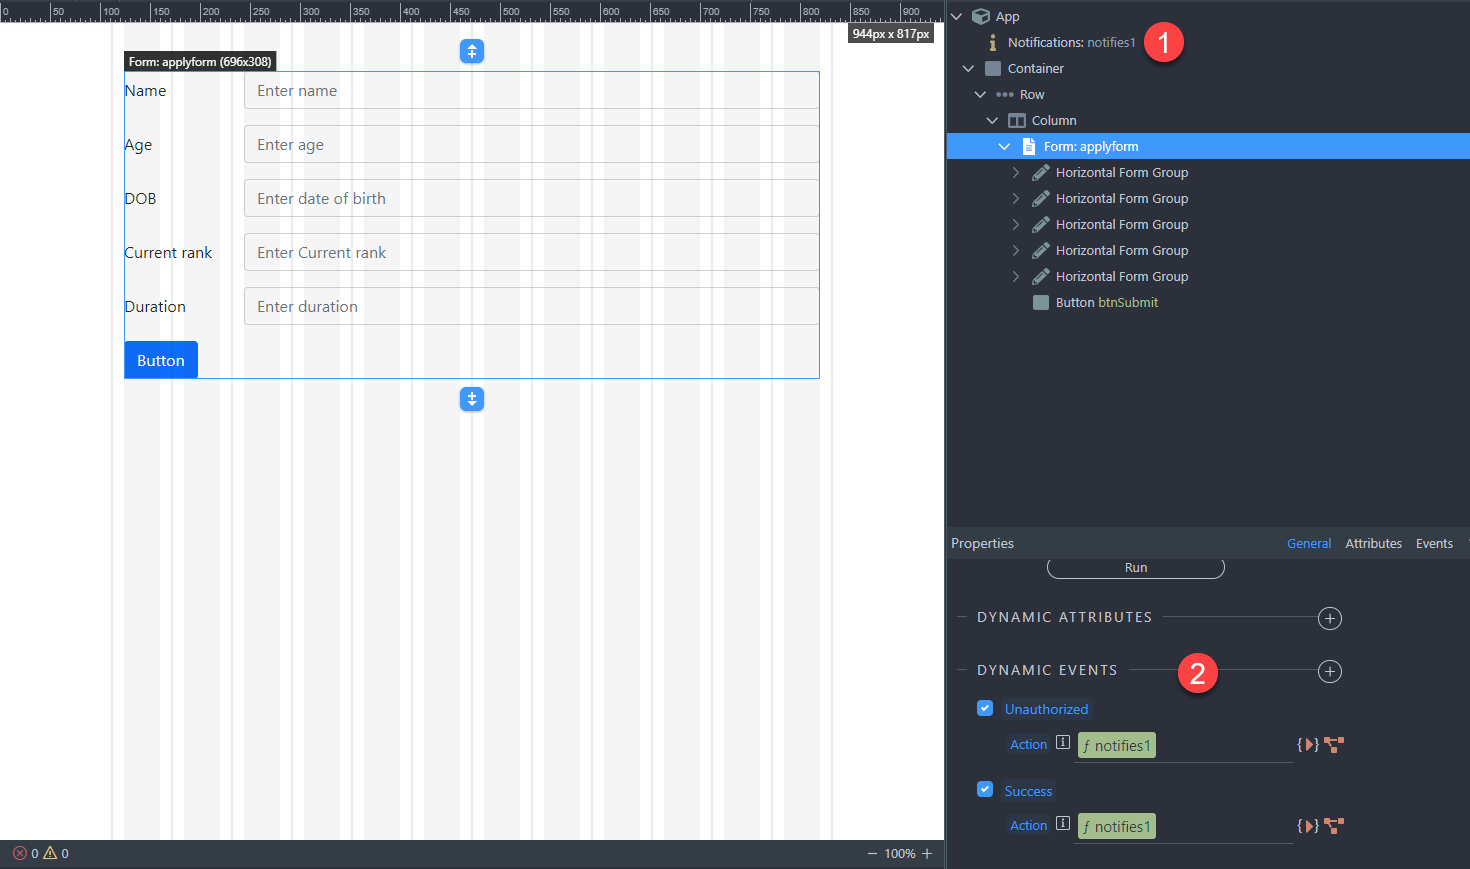Viewport: 1470px width, 869px height.
Task: Click the insert-before icon above the form
Action: (x=472, y=51)
